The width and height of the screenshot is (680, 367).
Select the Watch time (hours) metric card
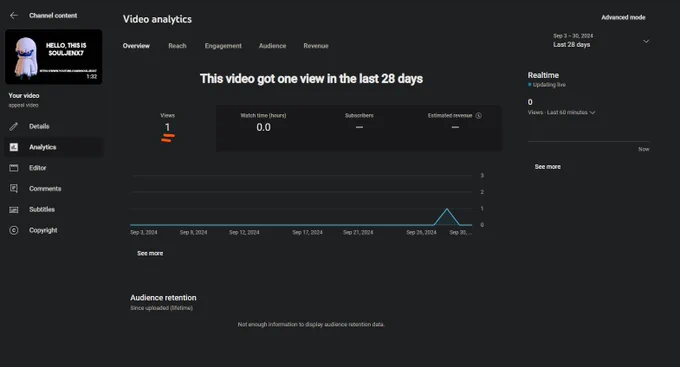click(x=263, y=128)
